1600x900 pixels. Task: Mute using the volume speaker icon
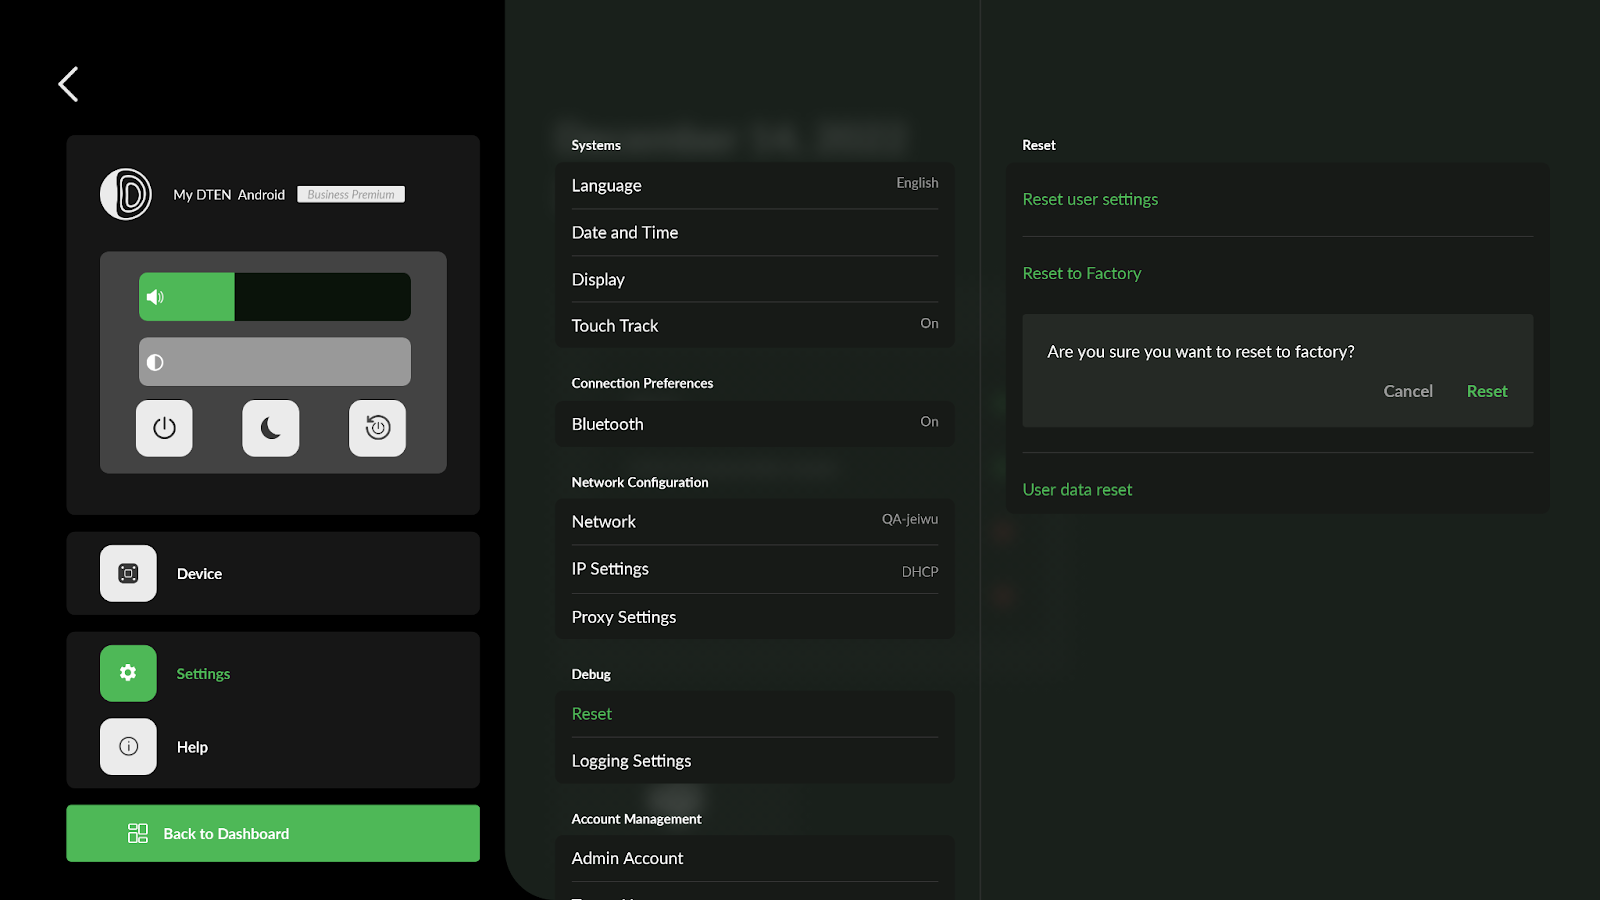coord(155,297)
